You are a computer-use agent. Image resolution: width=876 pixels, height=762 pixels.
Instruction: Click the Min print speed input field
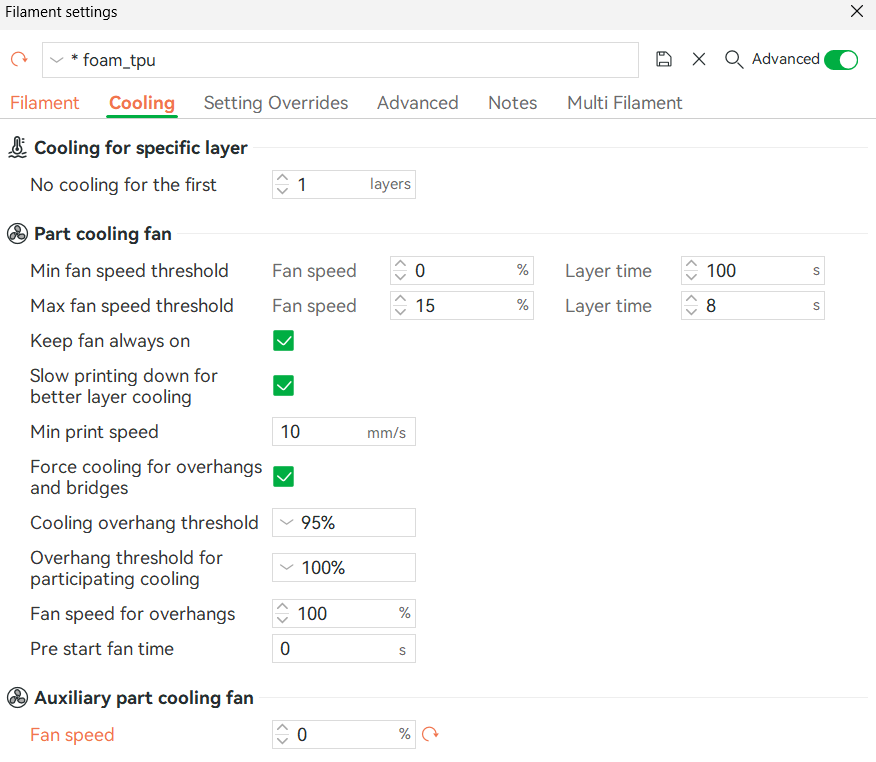coord(320,432)
